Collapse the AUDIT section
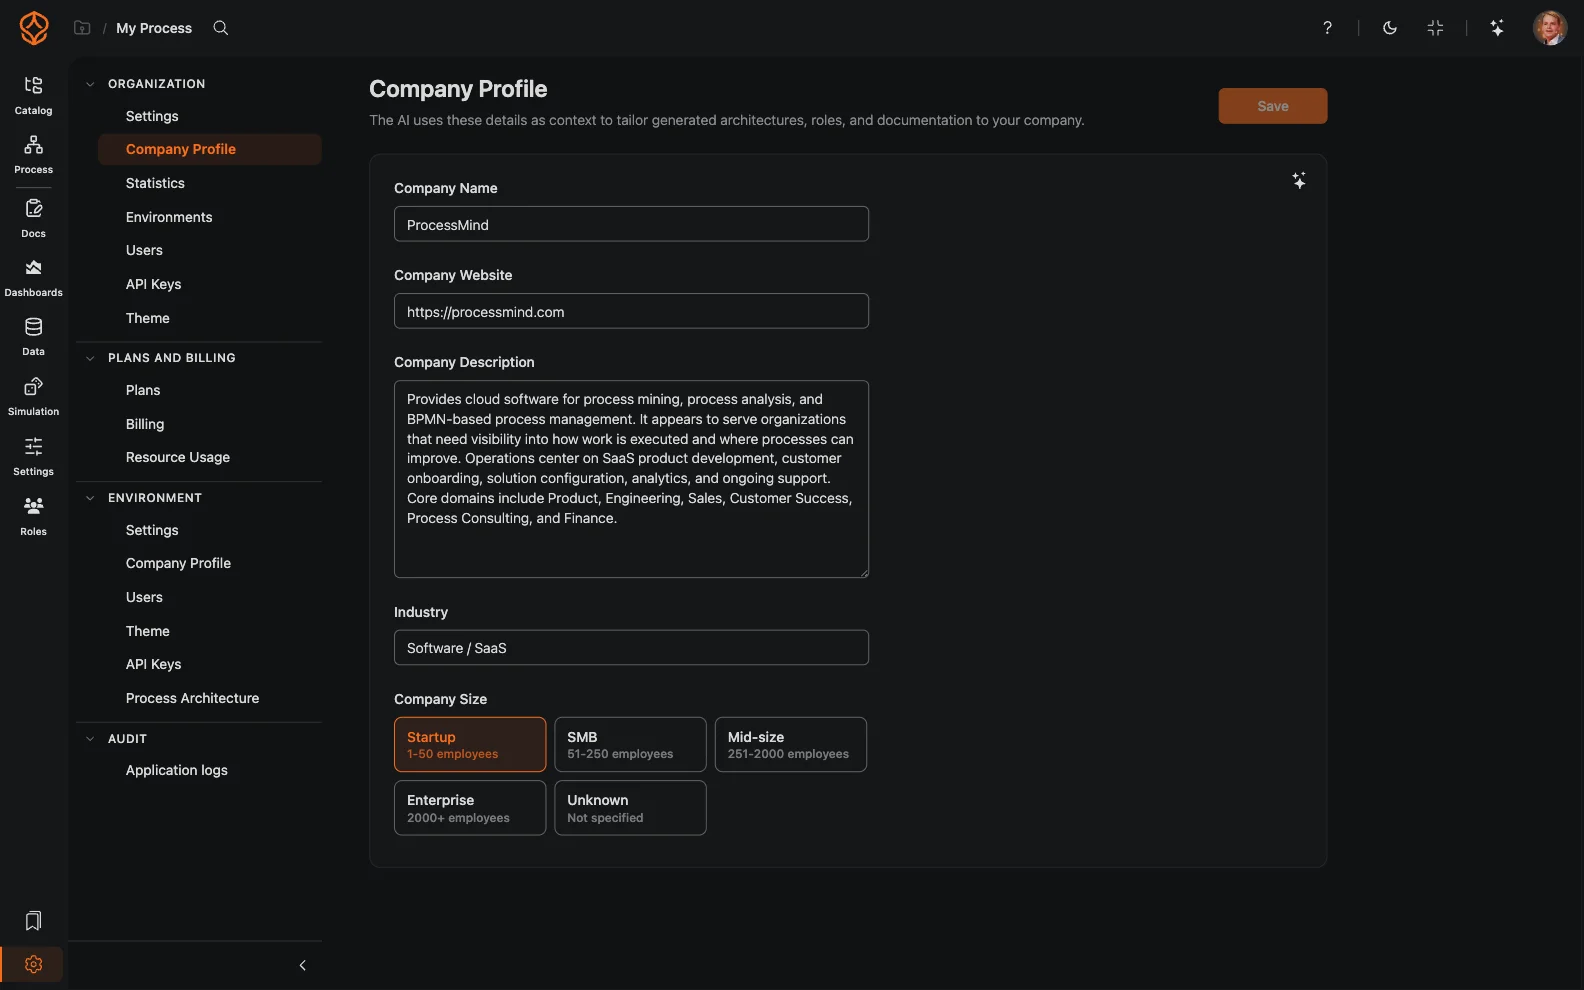The width and height of the screenshot is (1584, 990). 90,739
